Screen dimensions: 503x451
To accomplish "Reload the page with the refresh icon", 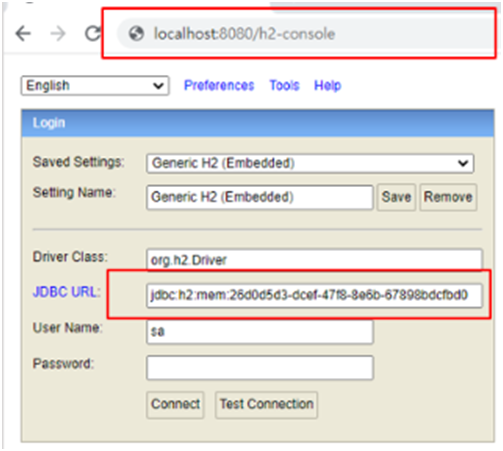I will click(92, 33).
